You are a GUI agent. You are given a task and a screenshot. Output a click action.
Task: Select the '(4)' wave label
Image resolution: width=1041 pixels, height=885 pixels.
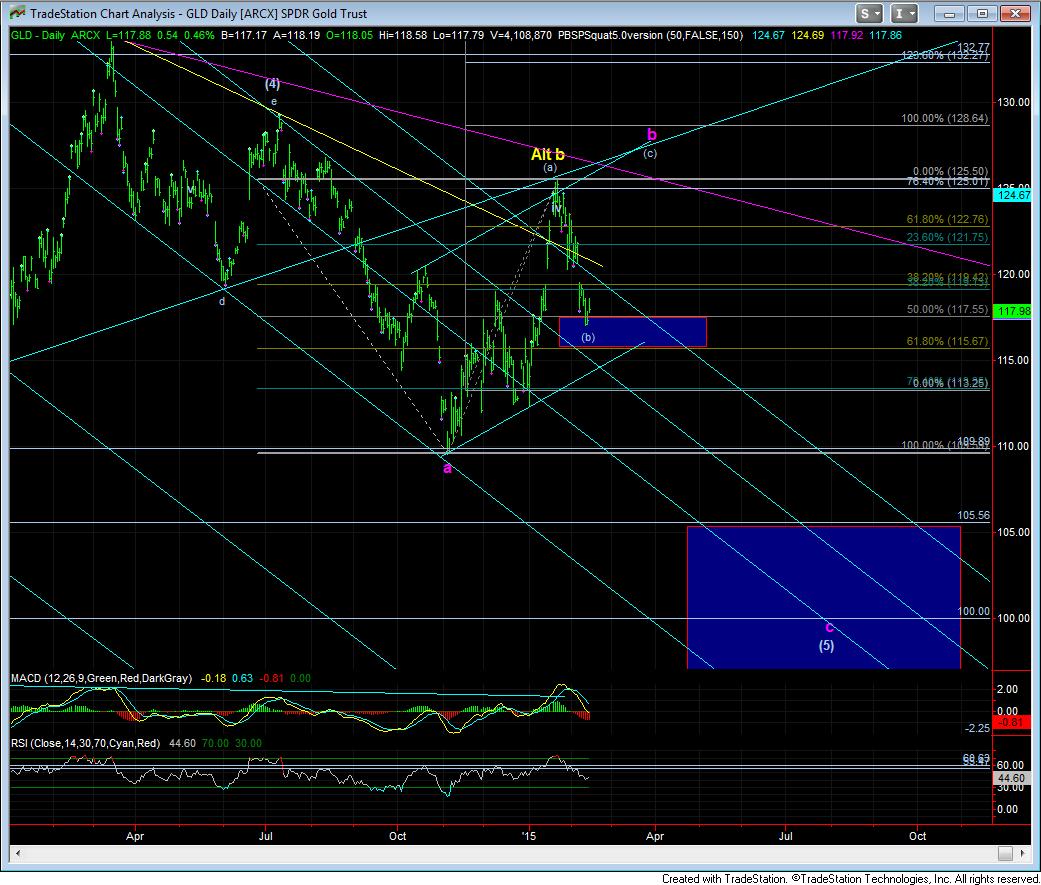[272, 84]
